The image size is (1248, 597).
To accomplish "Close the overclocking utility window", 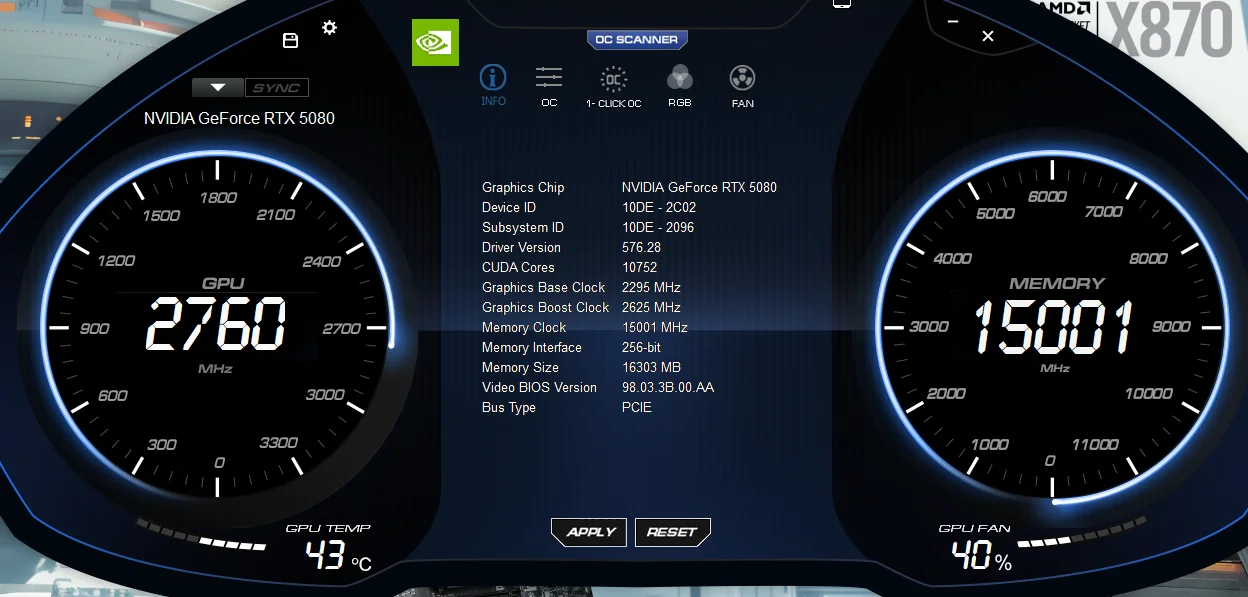I will point(988,36).
